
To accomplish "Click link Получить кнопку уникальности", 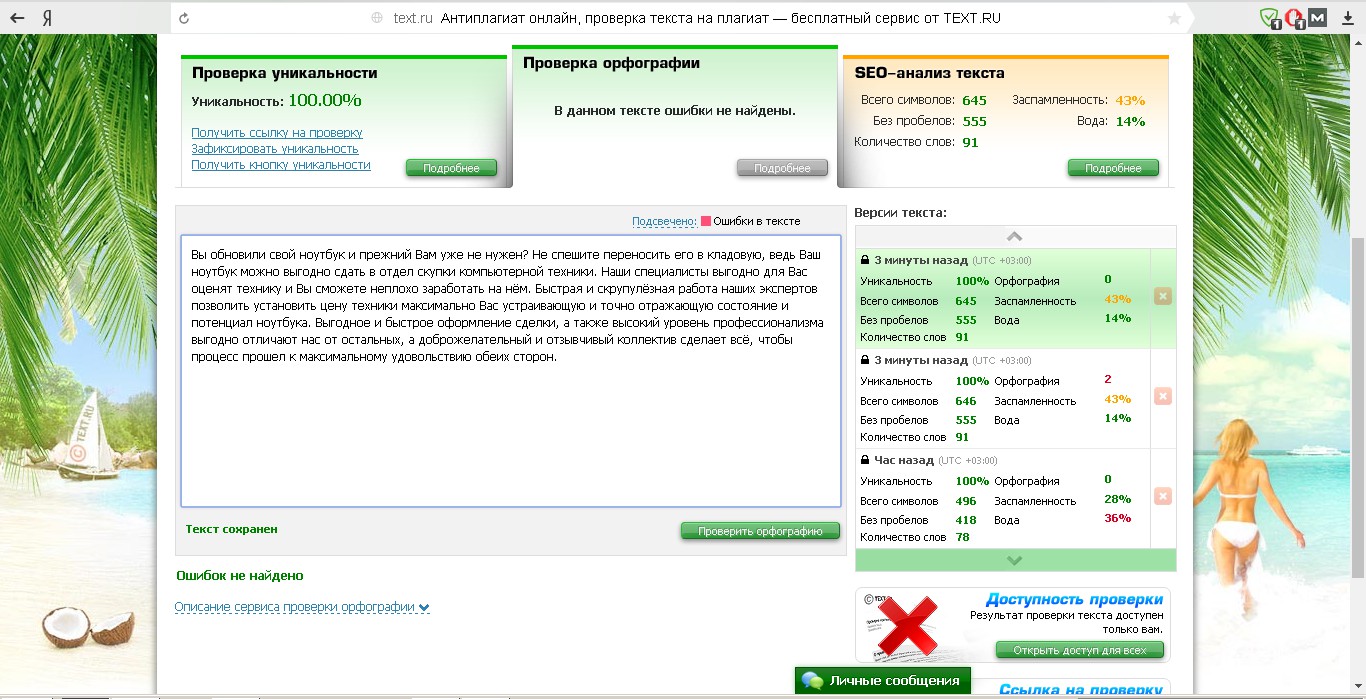I will click(x=281, y=165).
